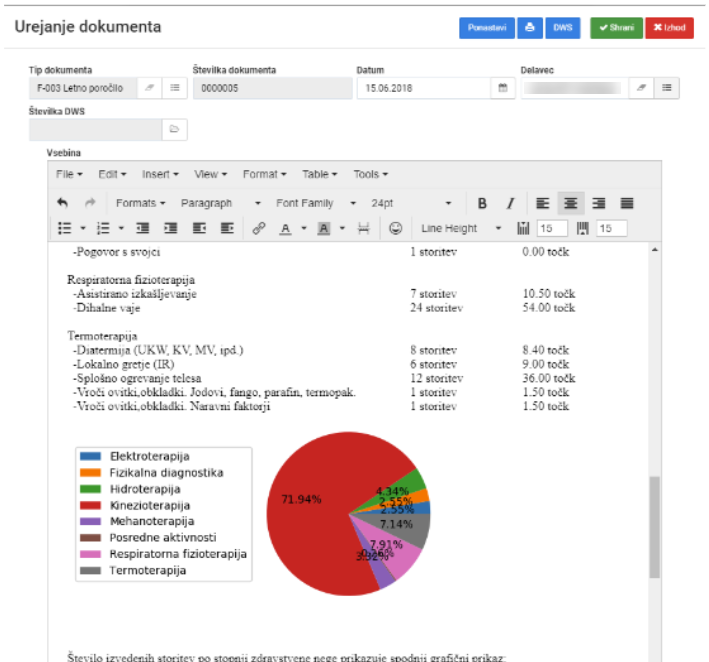Open the Tools menu
Viewport: 709px width, 662px height.
[x=371, y=175]
